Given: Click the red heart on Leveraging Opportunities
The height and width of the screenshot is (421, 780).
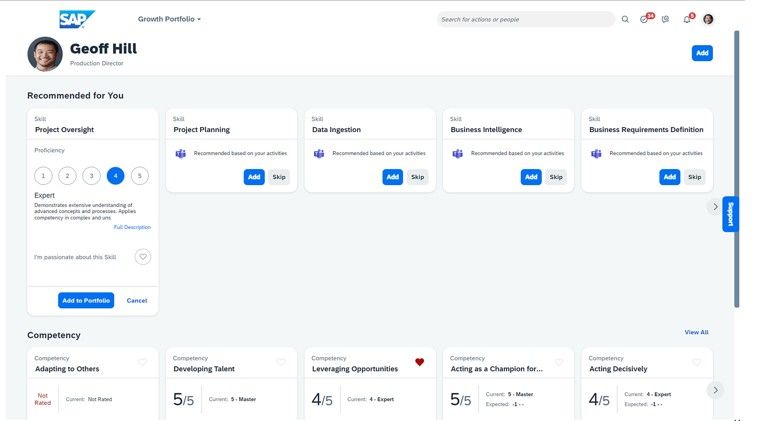Looking at the screenshot, I should [x=419, y=362].
